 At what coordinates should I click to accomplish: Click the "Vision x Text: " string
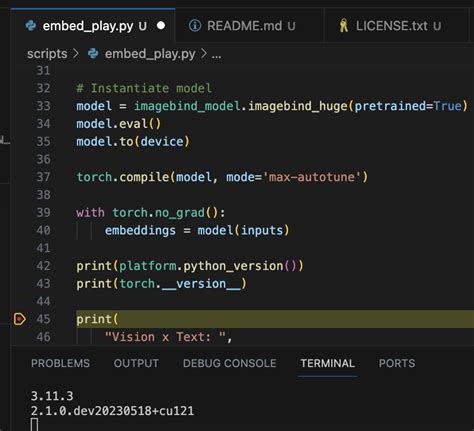165,337
